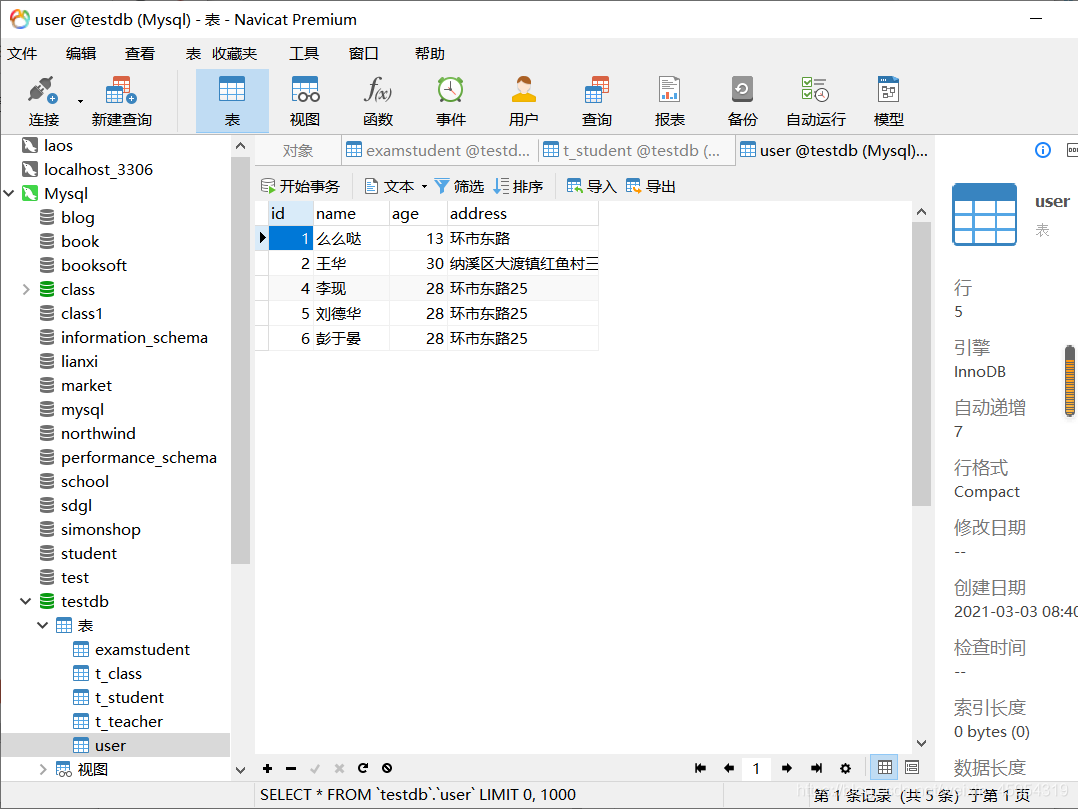1078x809 pixels.
Task: Click the page number input field
Action: 756,767
